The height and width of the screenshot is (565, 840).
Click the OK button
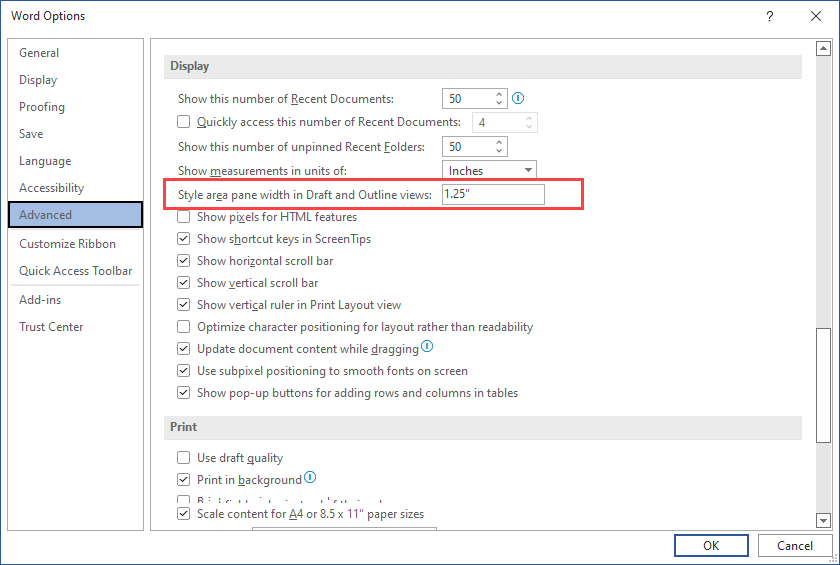coord(711,545)
